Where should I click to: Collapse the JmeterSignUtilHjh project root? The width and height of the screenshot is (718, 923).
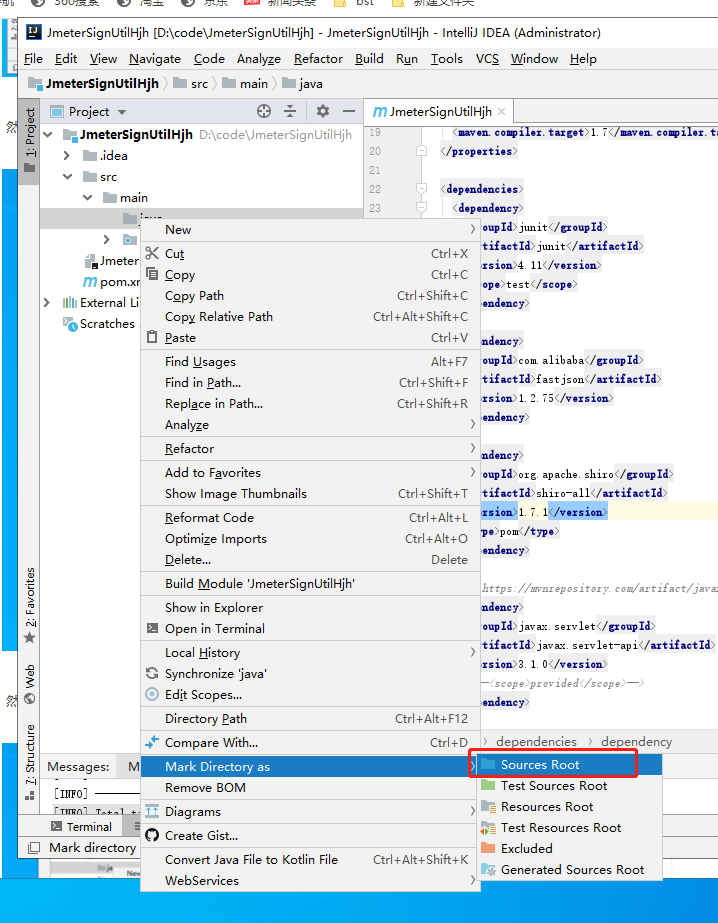[x=48, y=135]
